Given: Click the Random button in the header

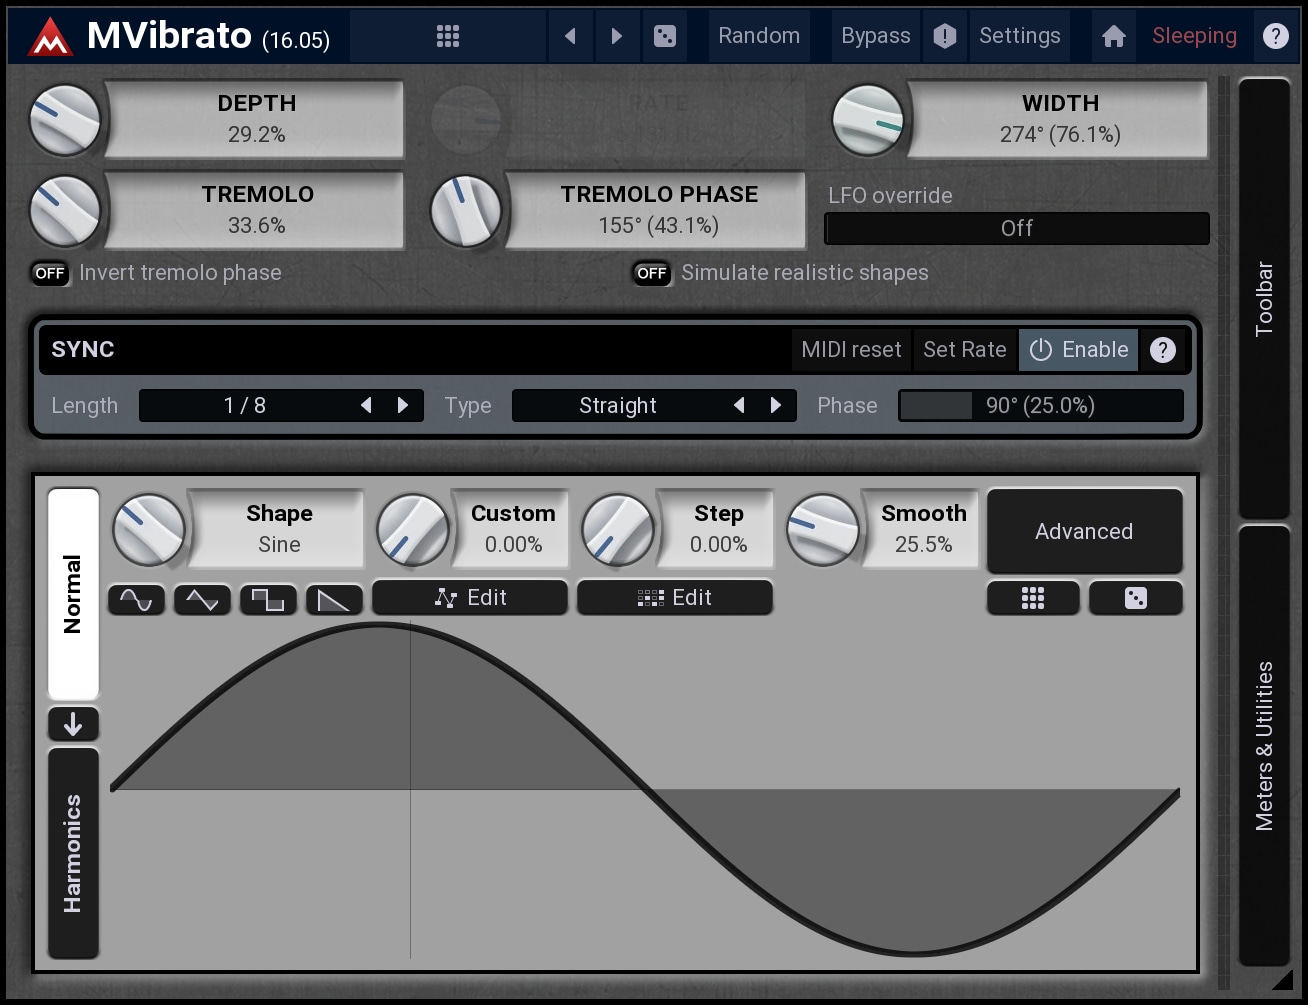Looking at the screenshot, I should (x=759, y=36).
